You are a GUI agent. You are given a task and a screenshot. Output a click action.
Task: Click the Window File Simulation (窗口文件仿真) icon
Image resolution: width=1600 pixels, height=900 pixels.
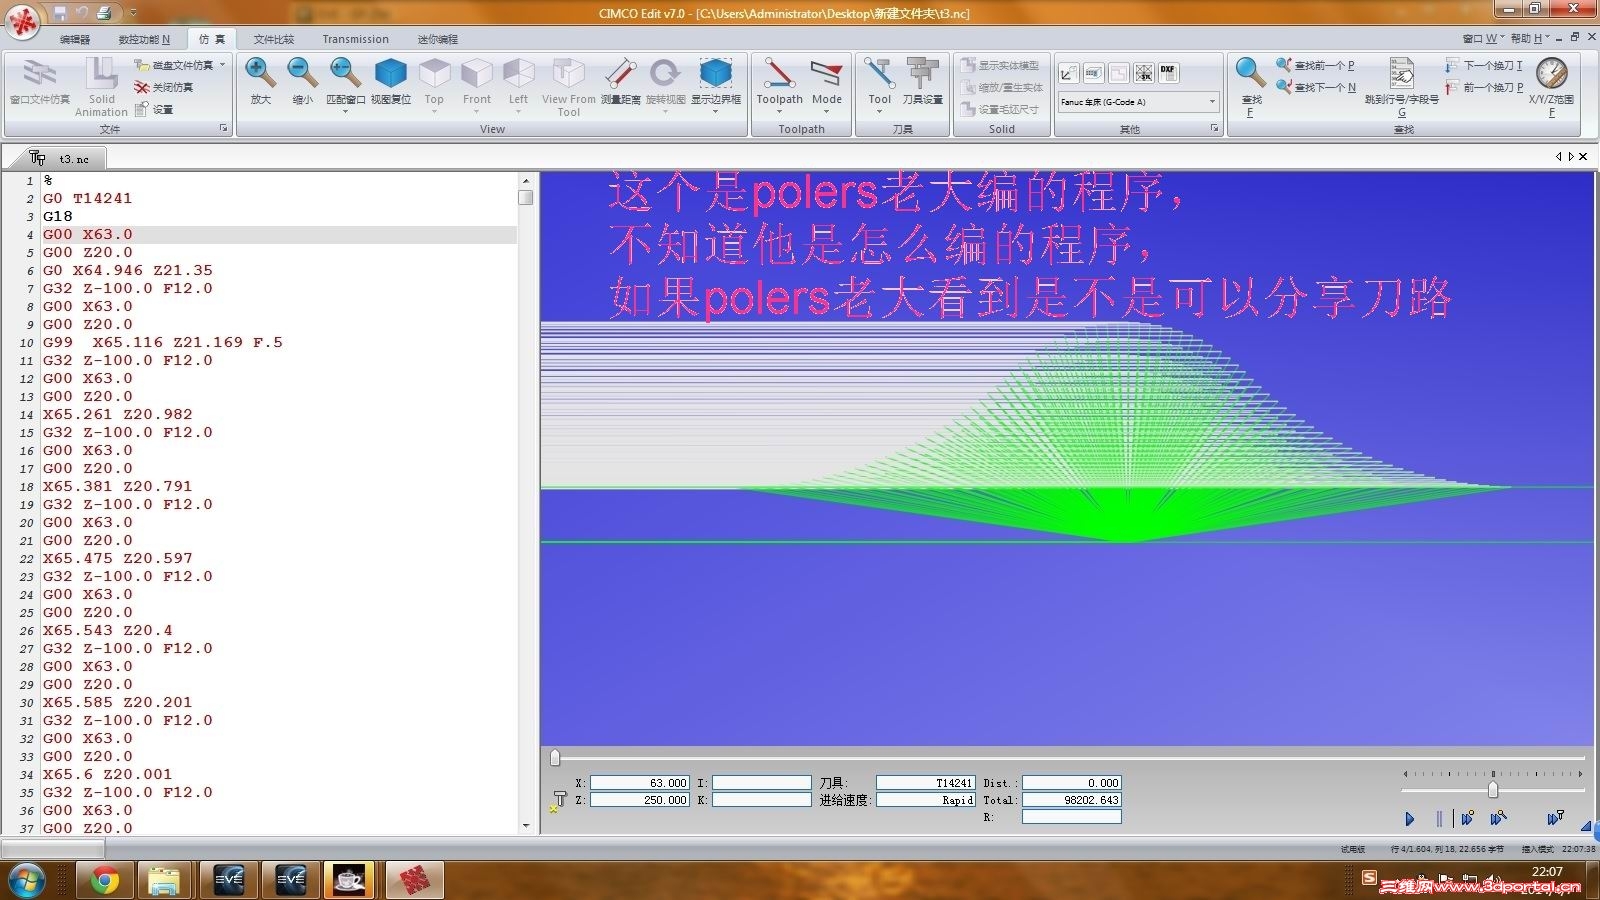40,74
